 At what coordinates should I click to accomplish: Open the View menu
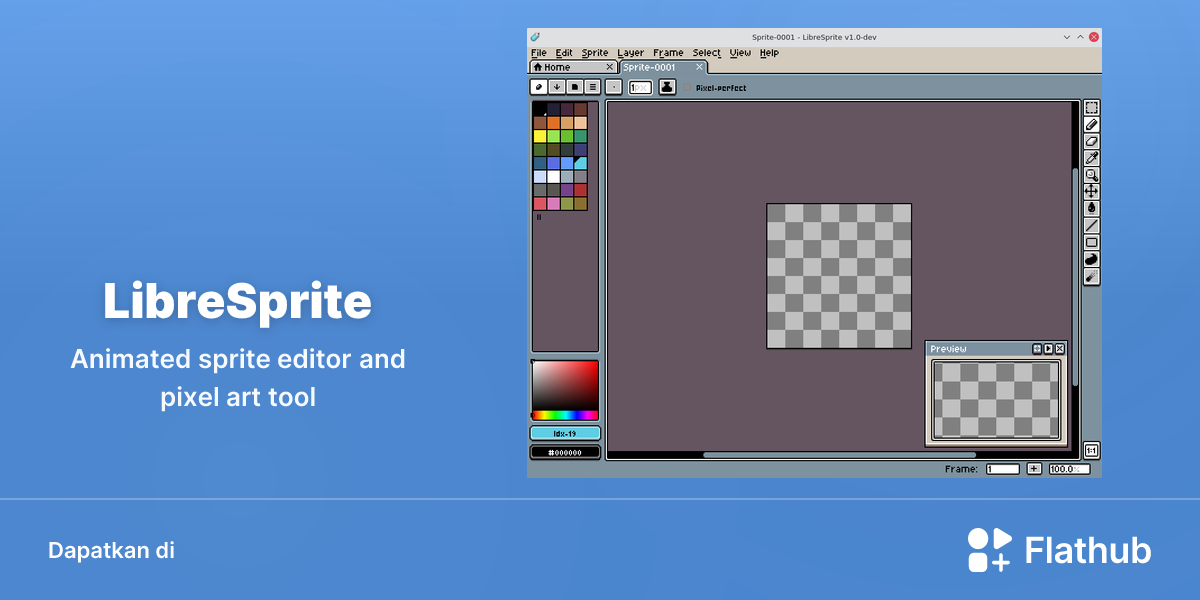(740, 53)
